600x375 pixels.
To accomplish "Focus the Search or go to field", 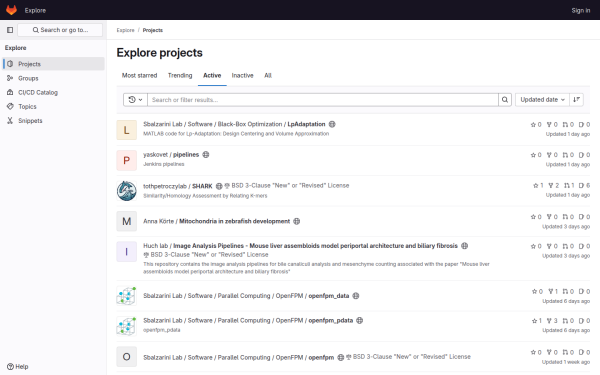I will pos(60,30).
